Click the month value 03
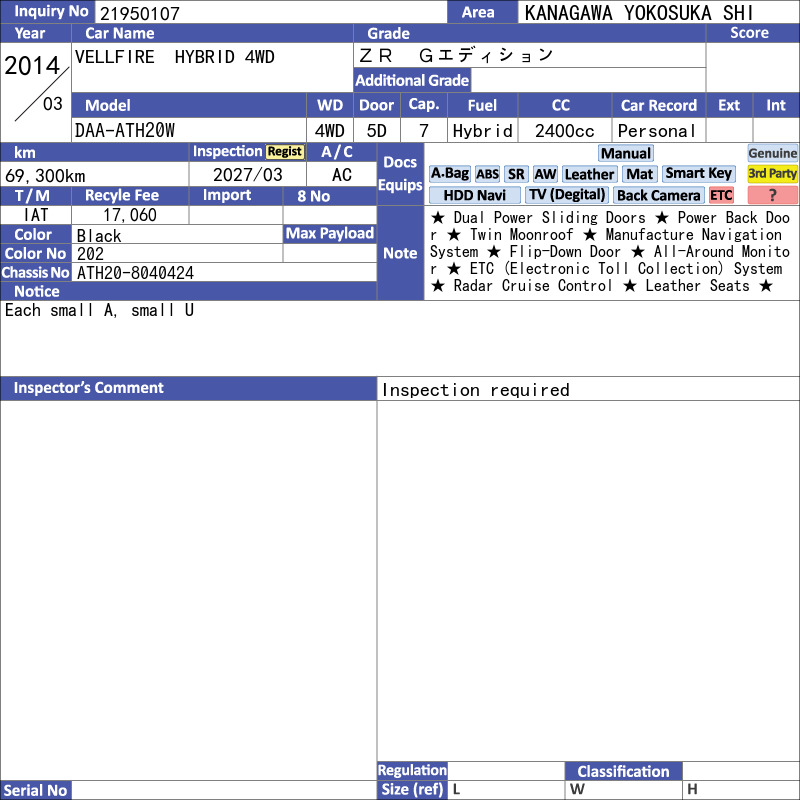The image size is (800, 800). pyautogui.click(x=53, y=104)
